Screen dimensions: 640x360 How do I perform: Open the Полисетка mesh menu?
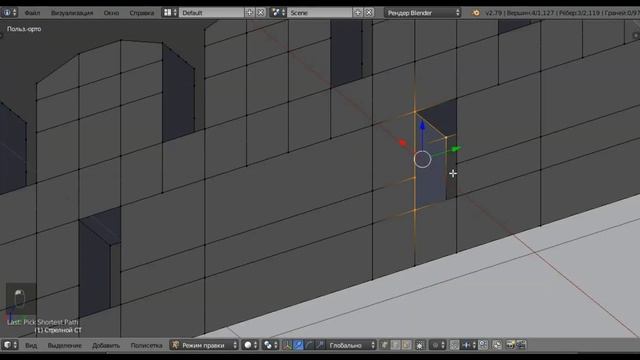coord(146,345)
